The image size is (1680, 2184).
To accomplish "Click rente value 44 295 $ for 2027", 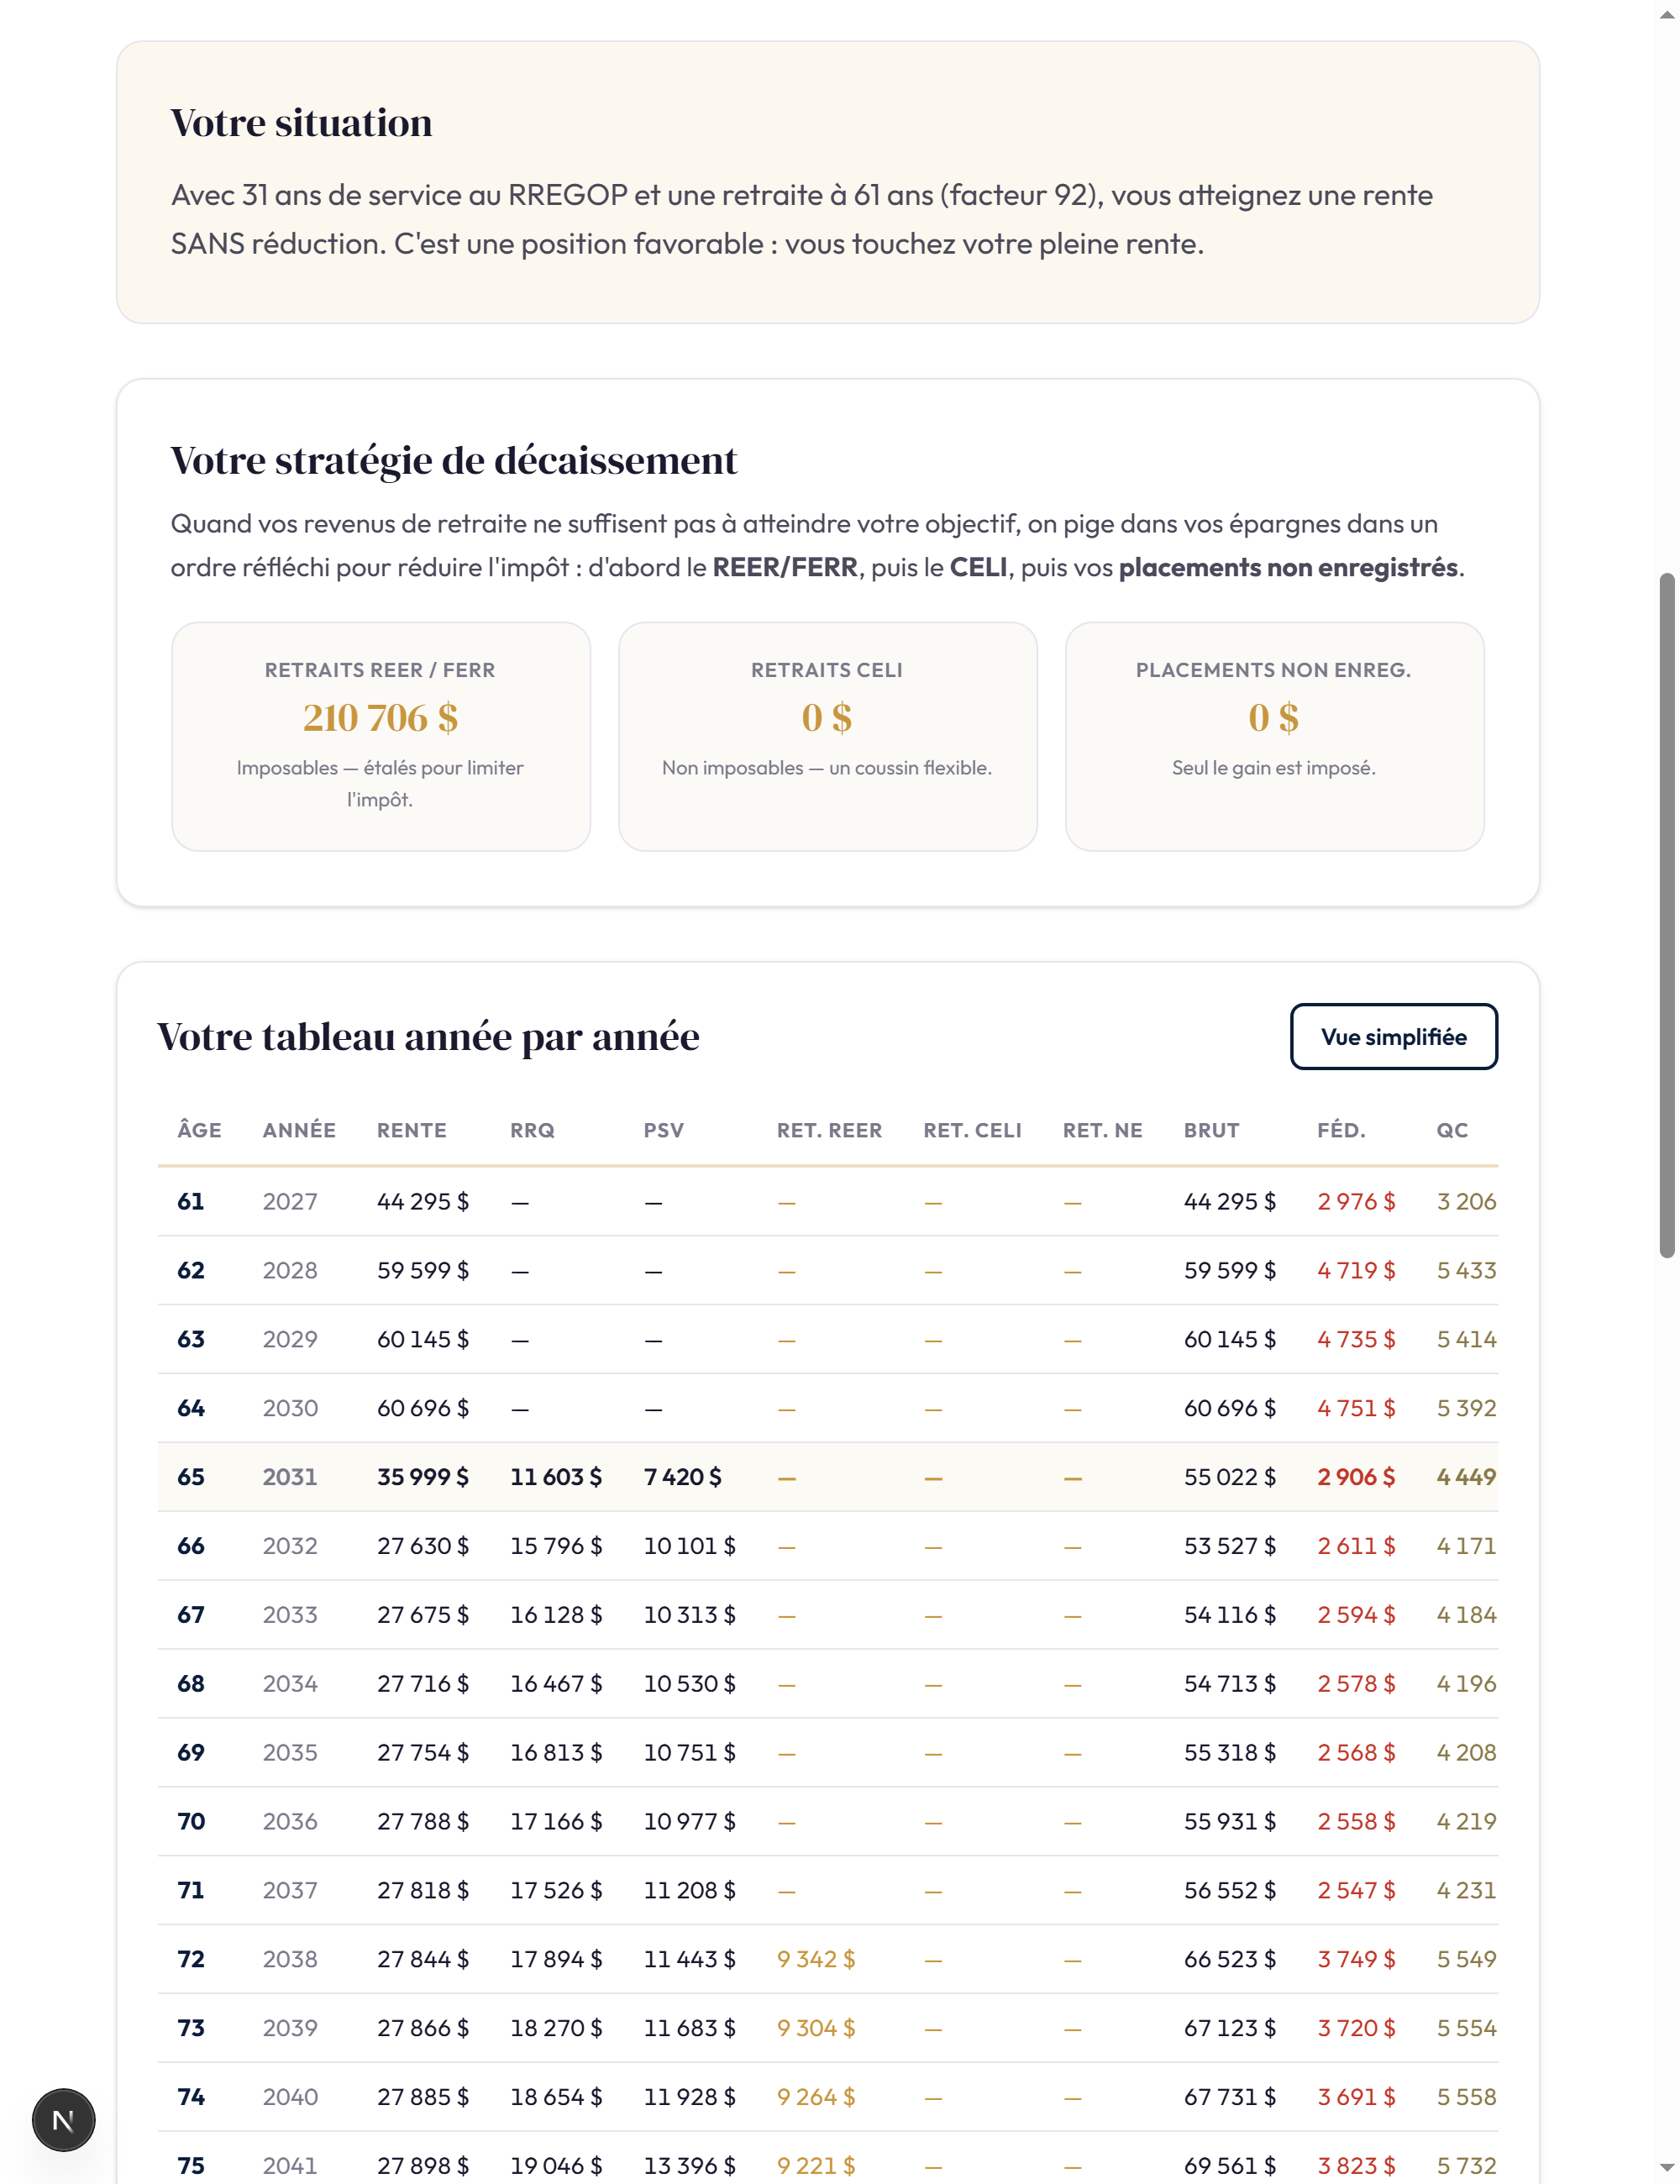I will point(423,1201).
